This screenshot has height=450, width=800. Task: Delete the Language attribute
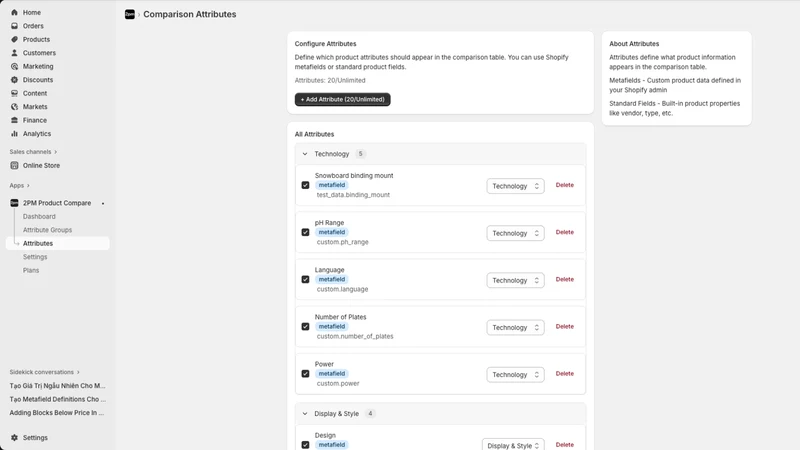(564, 280)
